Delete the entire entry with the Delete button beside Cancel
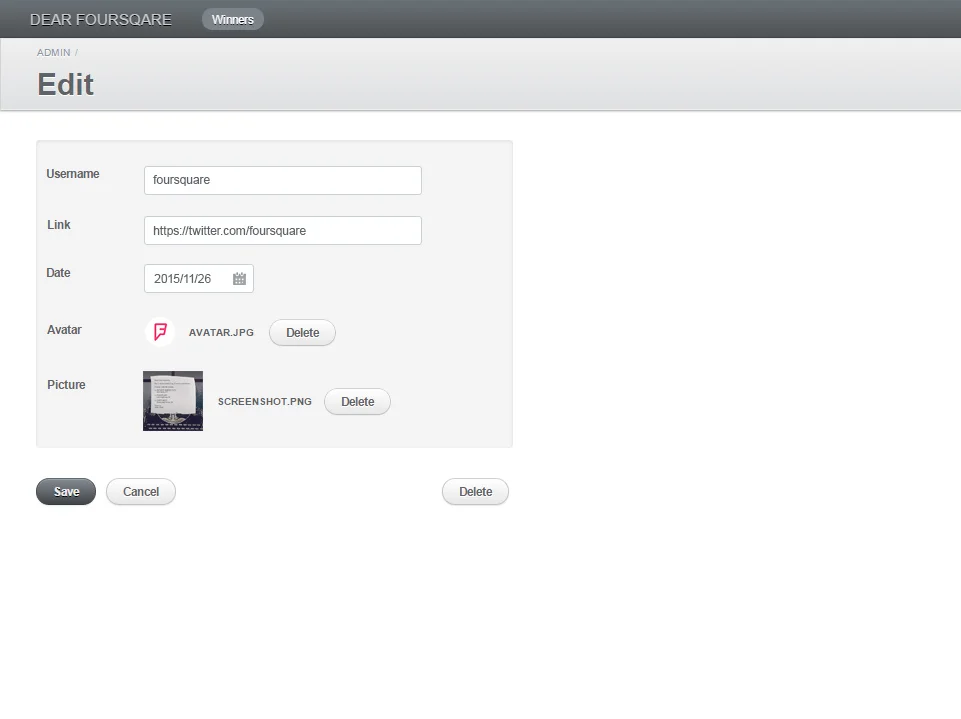Image resolution: width=961 pixels, height=719 pixels. pyautogui.click(x=476, y=492)
